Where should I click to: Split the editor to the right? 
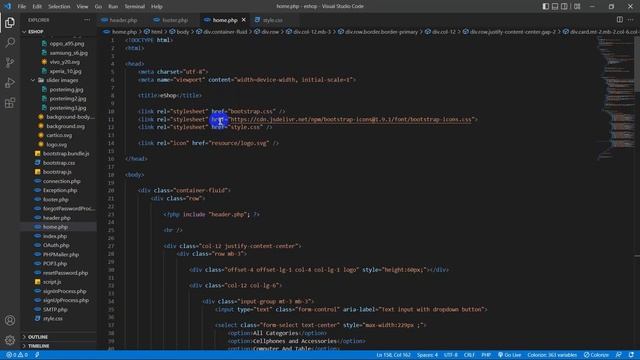620,20
